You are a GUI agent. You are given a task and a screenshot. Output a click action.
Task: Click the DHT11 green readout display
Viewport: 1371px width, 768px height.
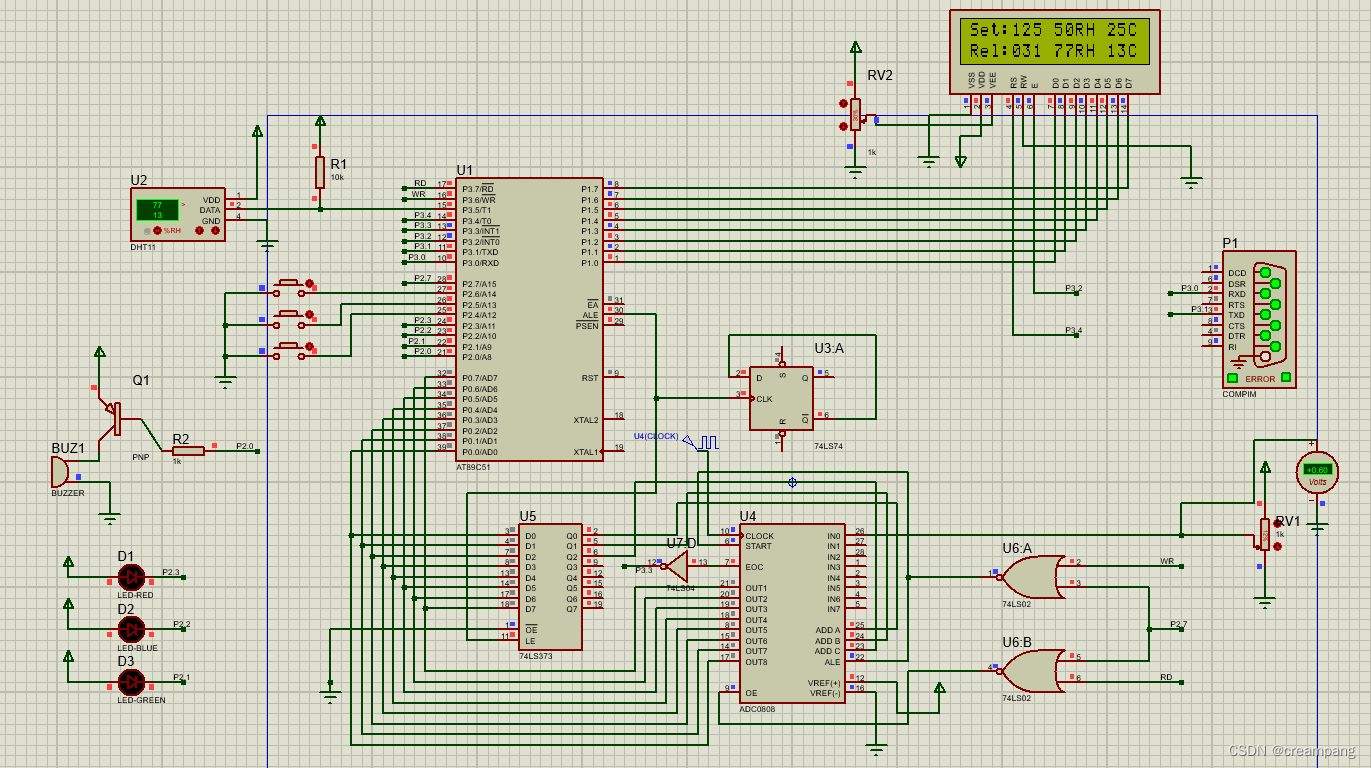(x=157, y=210)
